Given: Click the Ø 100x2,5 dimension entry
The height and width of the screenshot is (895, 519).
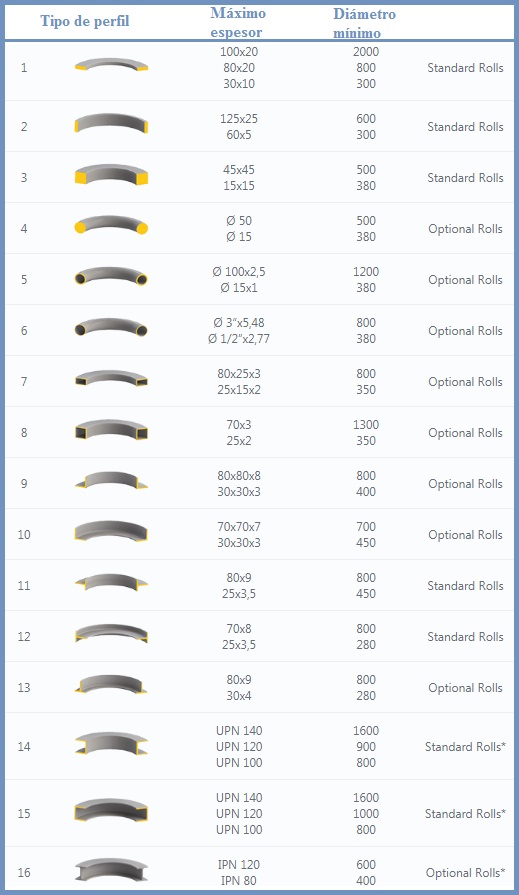Looking at the screenshot, I should click(x=239, y=272).
